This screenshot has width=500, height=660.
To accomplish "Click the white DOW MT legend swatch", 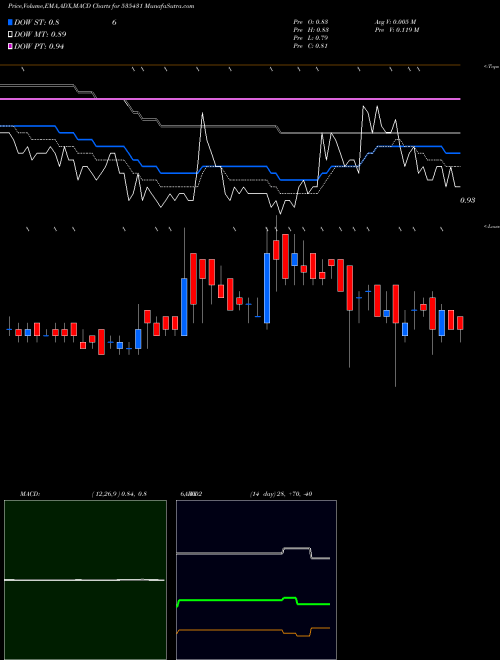I will 11,35.
